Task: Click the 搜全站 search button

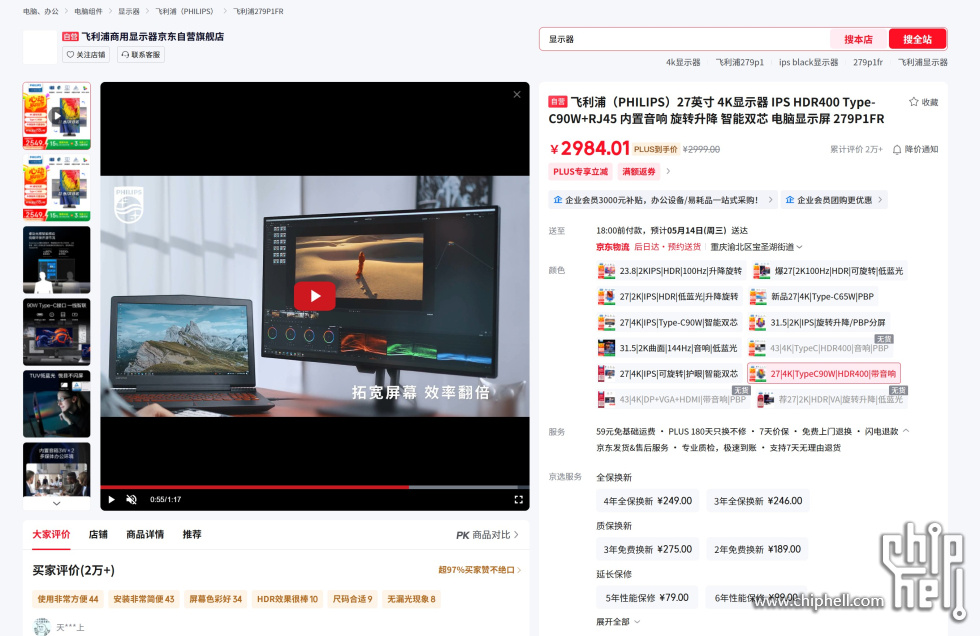Action: 917,39
